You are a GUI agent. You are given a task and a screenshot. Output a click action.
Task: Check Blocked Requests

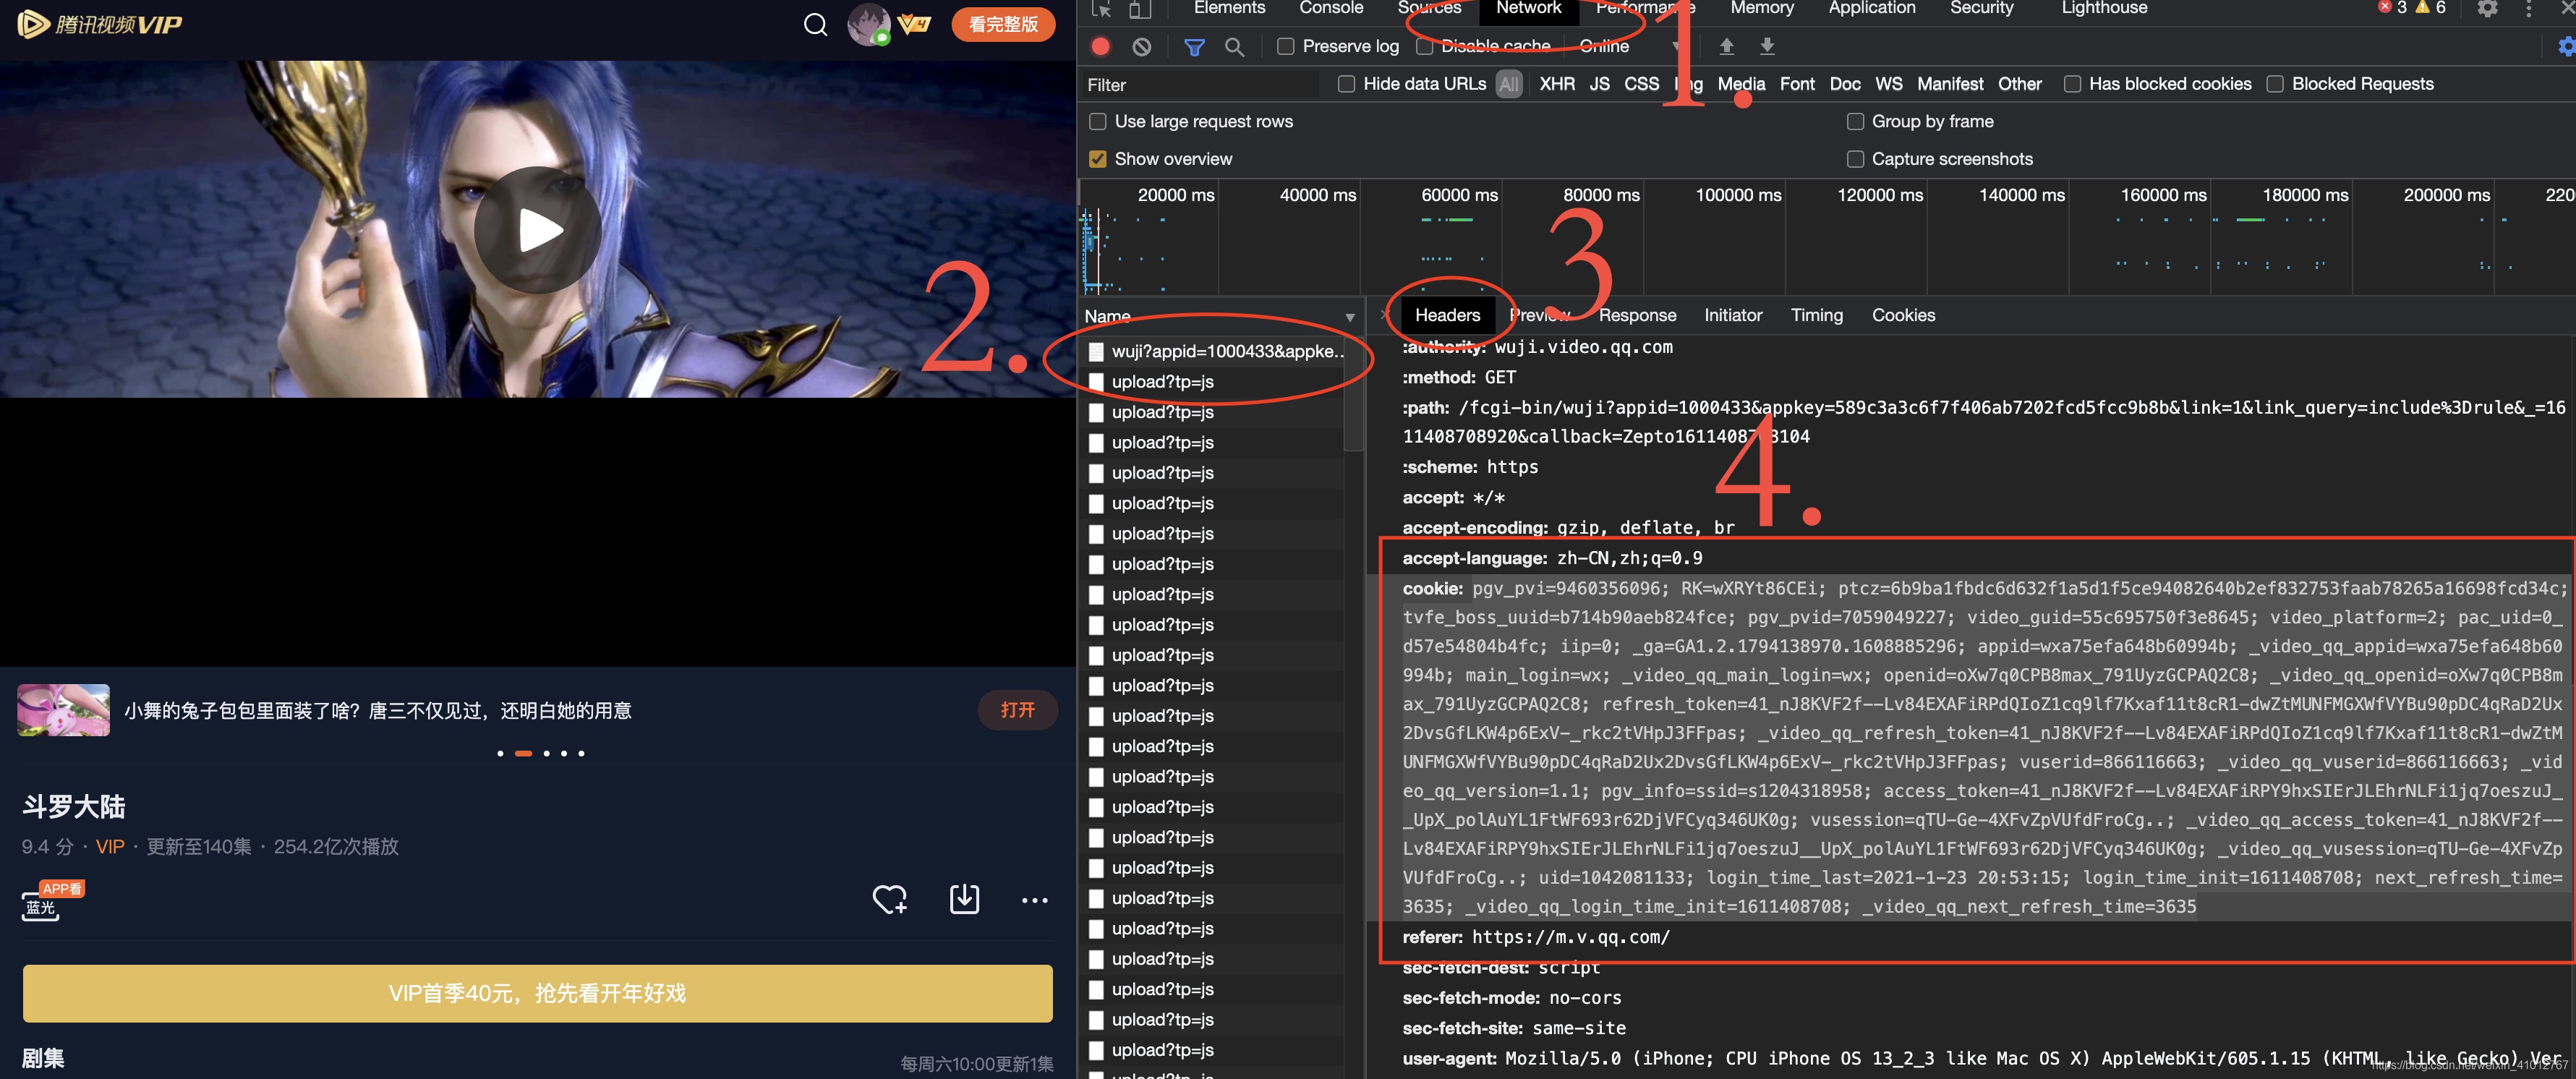pos(2274,84)
